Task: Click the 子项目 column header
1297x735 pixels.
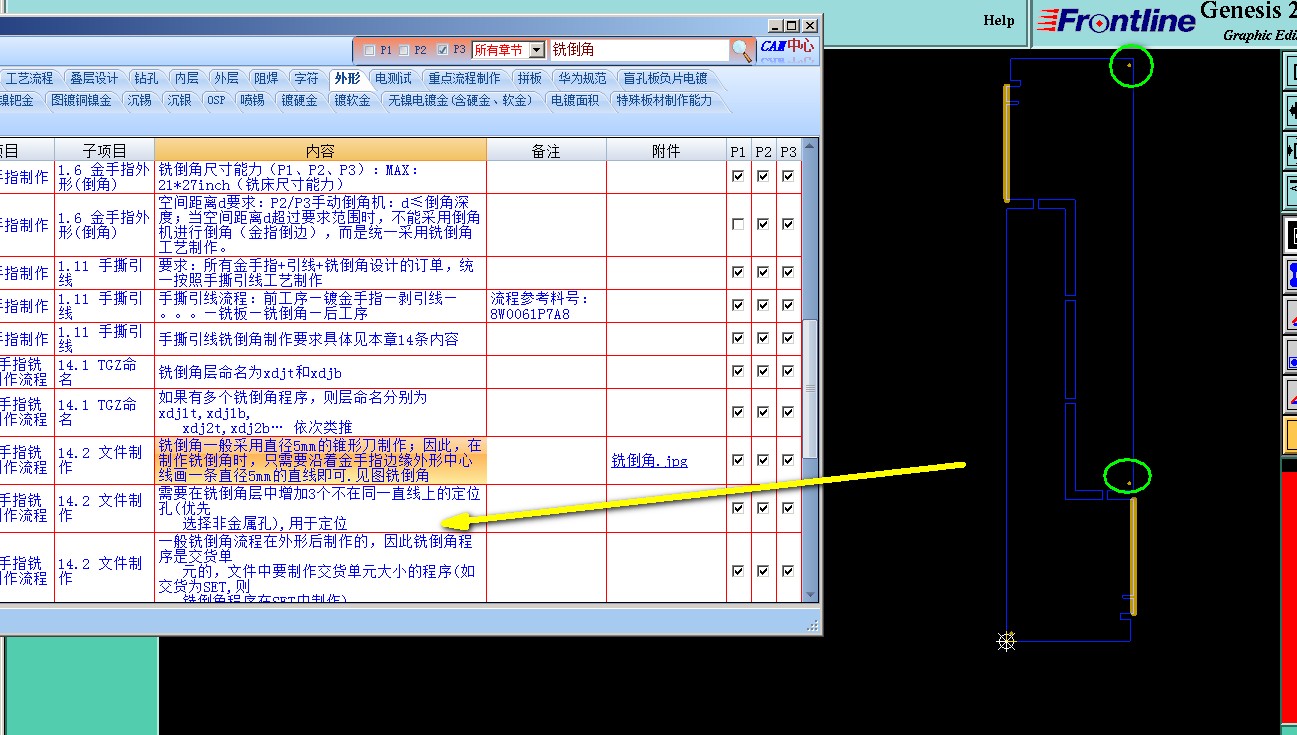Action: point(105,150)
